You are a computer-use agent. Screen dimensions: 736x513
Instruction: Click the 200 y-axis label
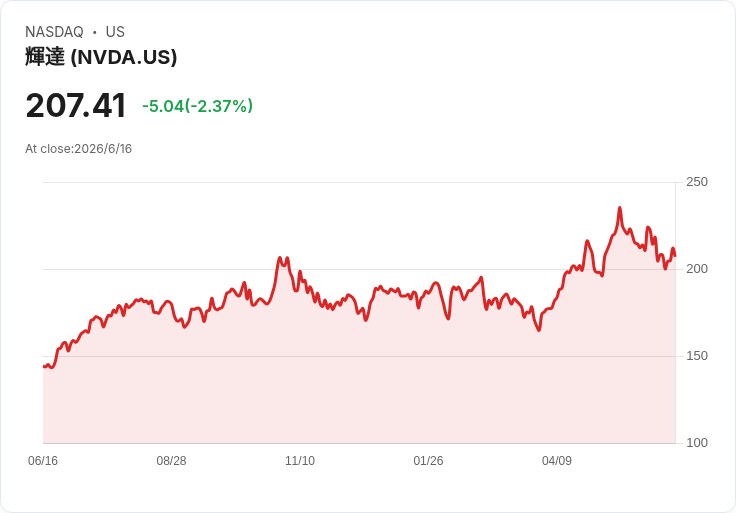click(x=697, y=268)
